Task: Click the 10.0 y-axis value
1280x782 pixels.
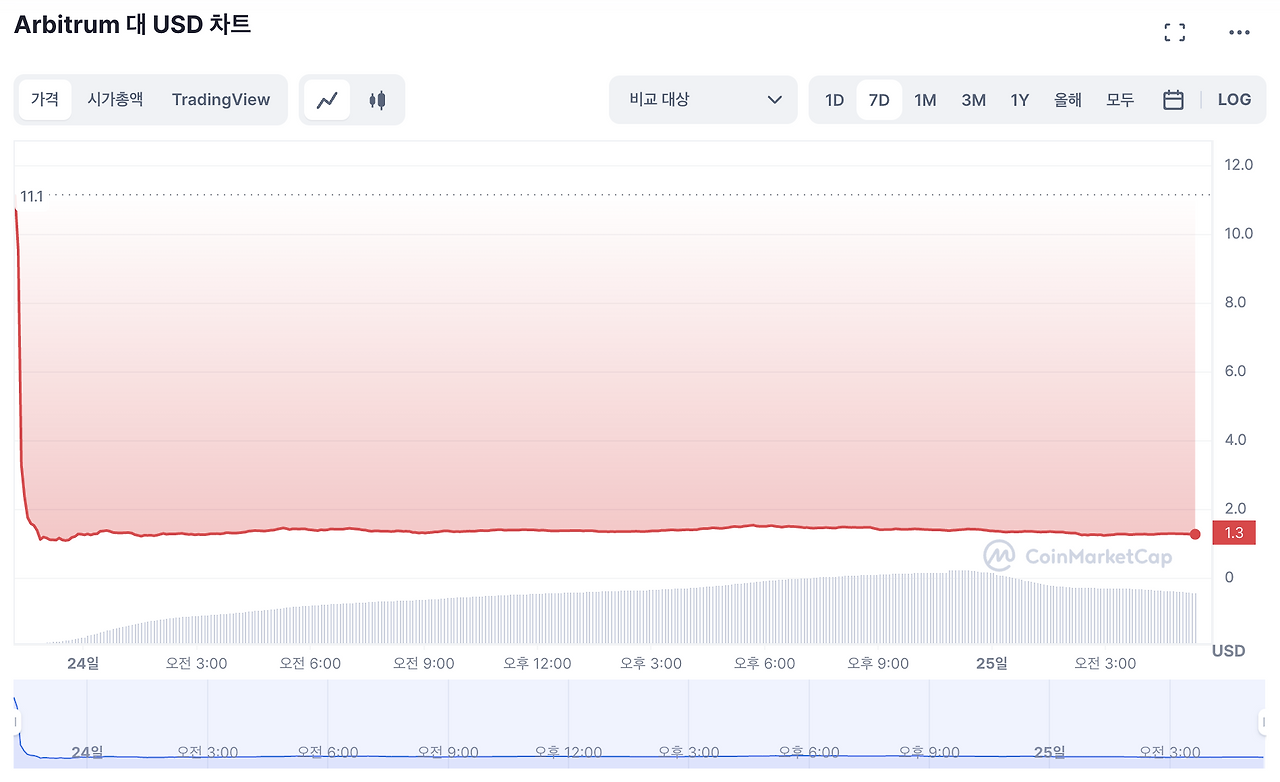Action: (1238, 234)
